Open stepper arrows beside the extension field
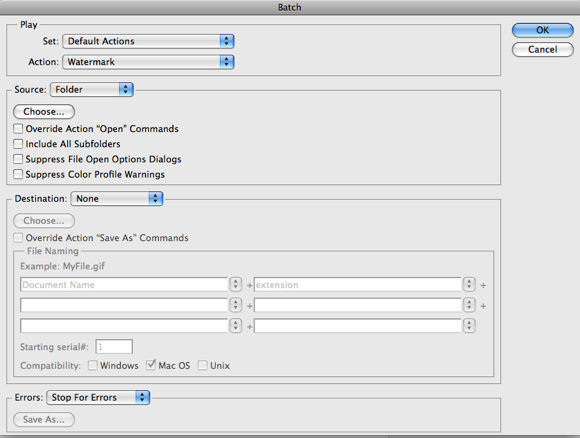The height and width of the screenshot is (438, 580). click(469, 284)
